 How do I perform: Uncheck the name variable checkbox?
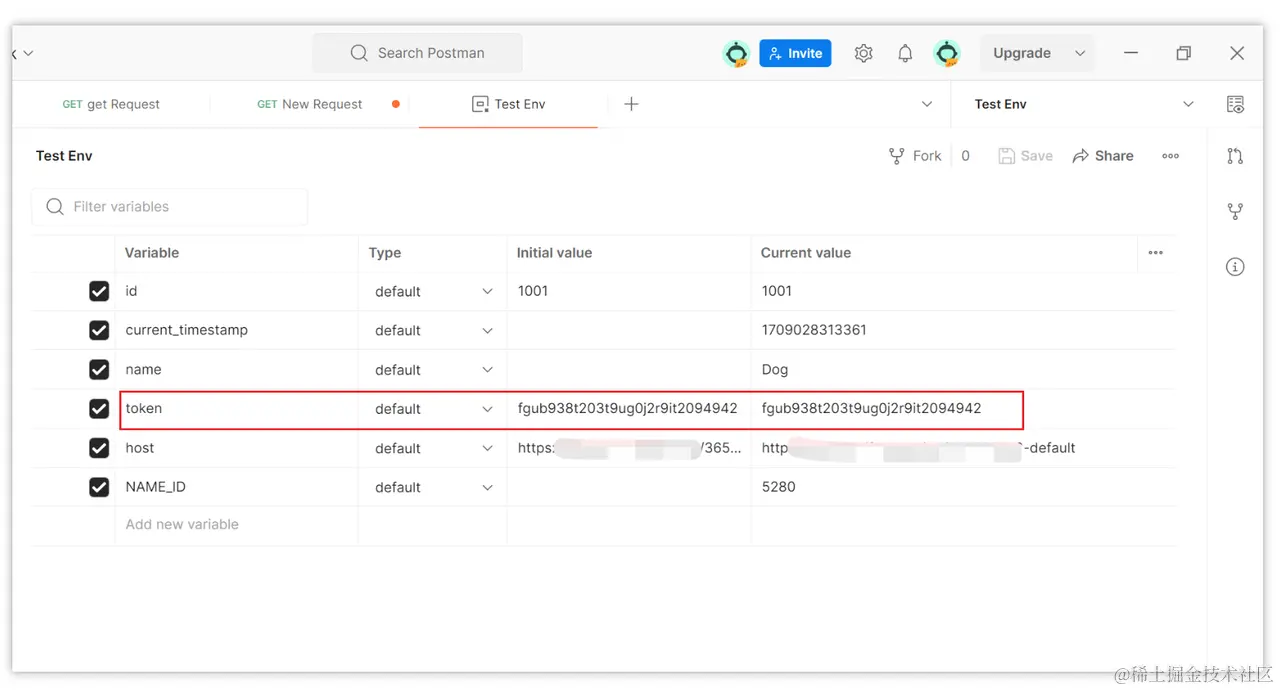pyautogui.click(x=99, y=369)
